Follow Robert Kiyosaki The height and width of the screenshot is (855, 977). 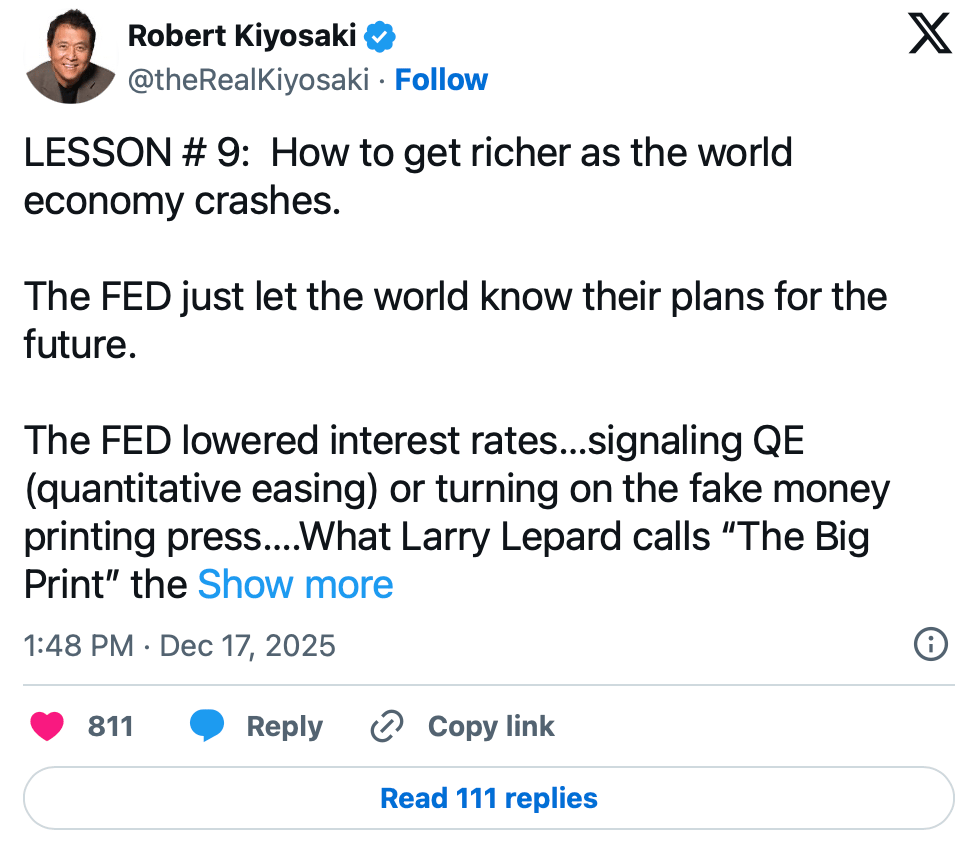(x=441, y=80)
